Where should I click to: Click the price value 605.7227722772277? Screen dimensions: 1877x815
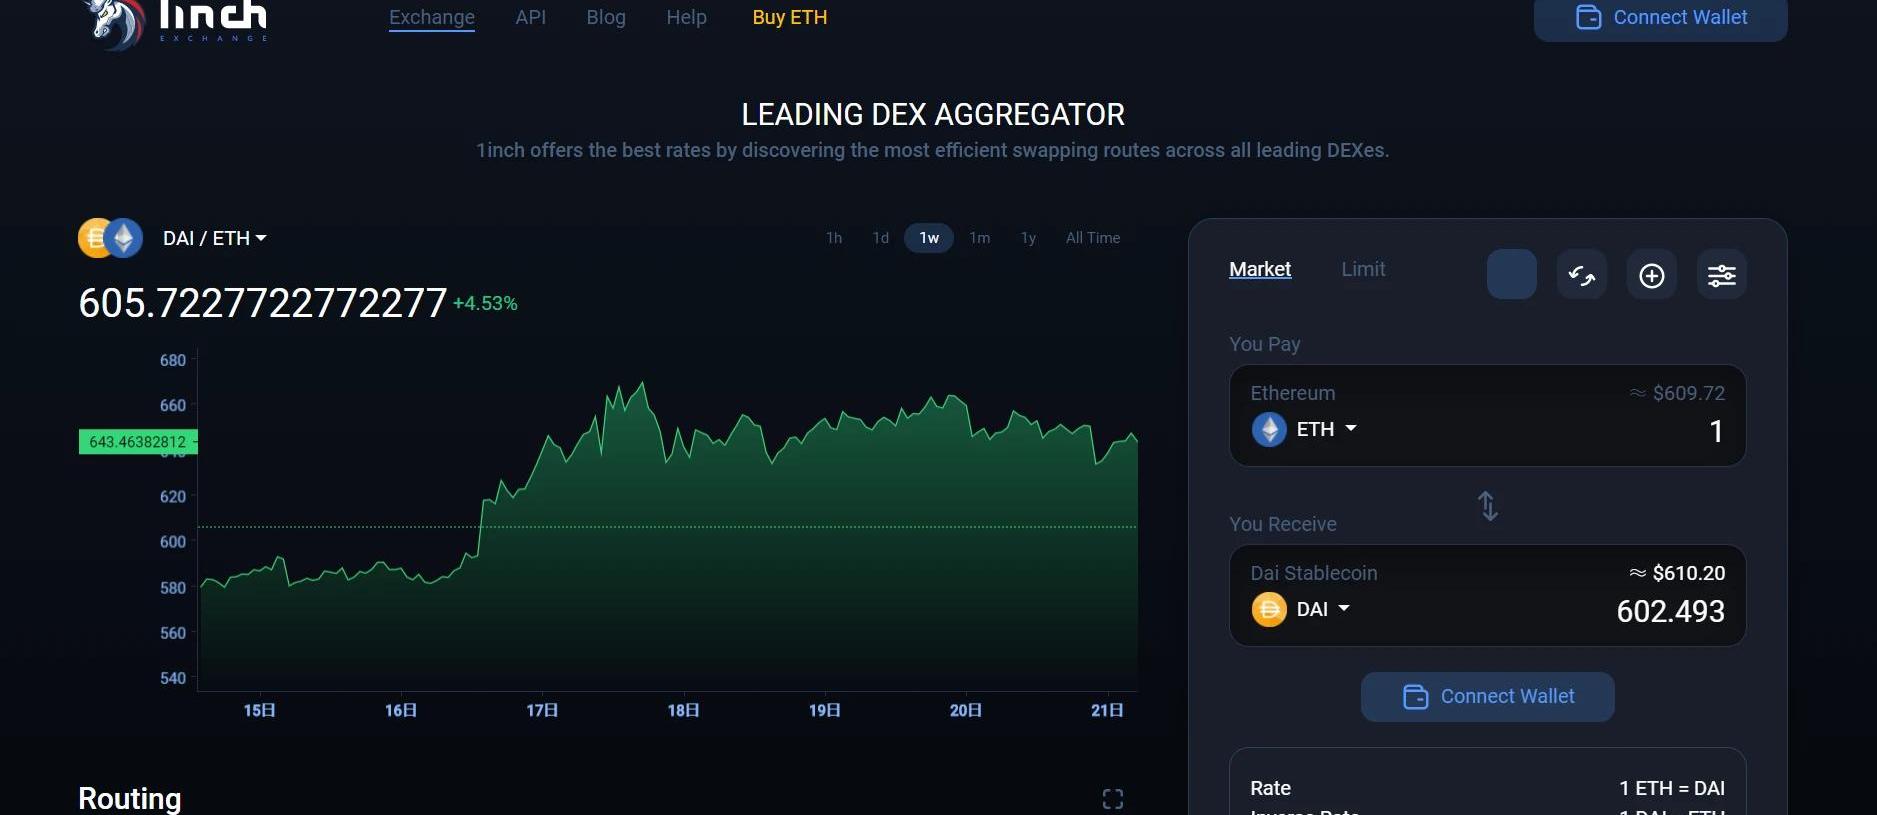tap(263, 303)
